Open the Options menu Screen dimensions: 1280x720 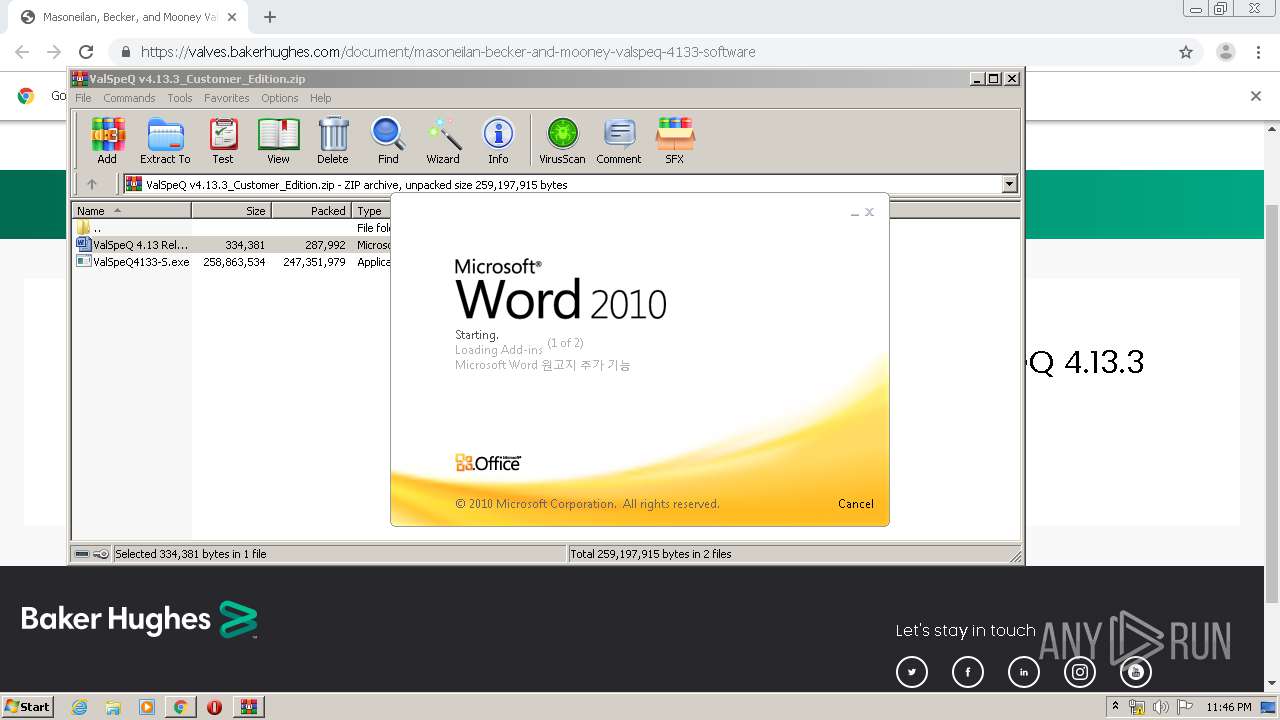coord(280,98)
